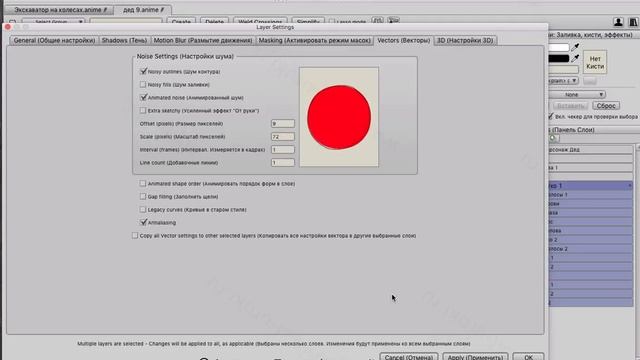Toggle Animated noise checkbox
Viewport: 640px width, 360px height.
[x=143, y=98]
